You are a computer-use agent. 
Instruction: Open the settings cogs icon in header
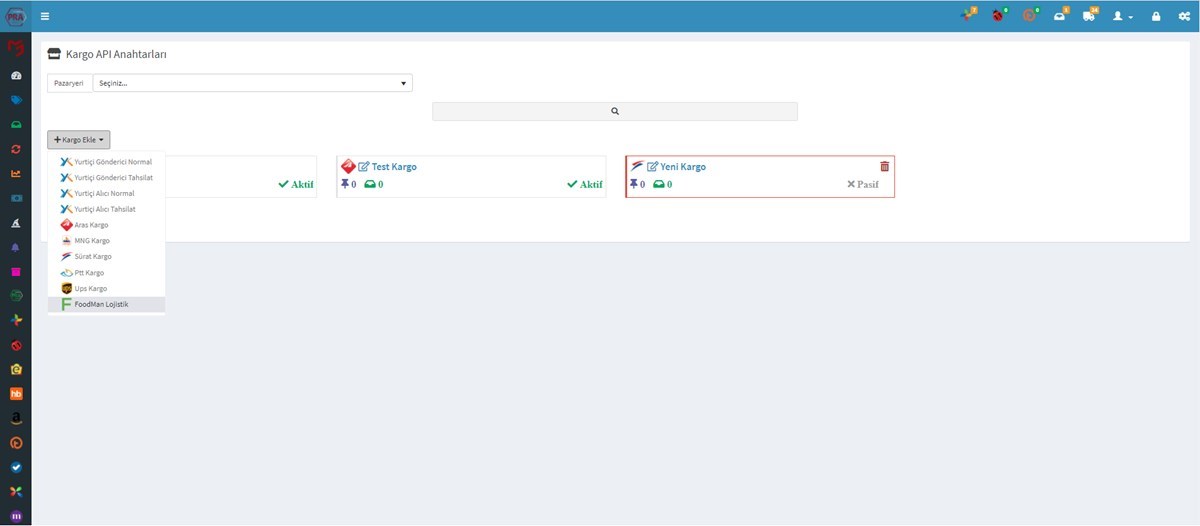pyautogui.click(x=1183, y=17)
